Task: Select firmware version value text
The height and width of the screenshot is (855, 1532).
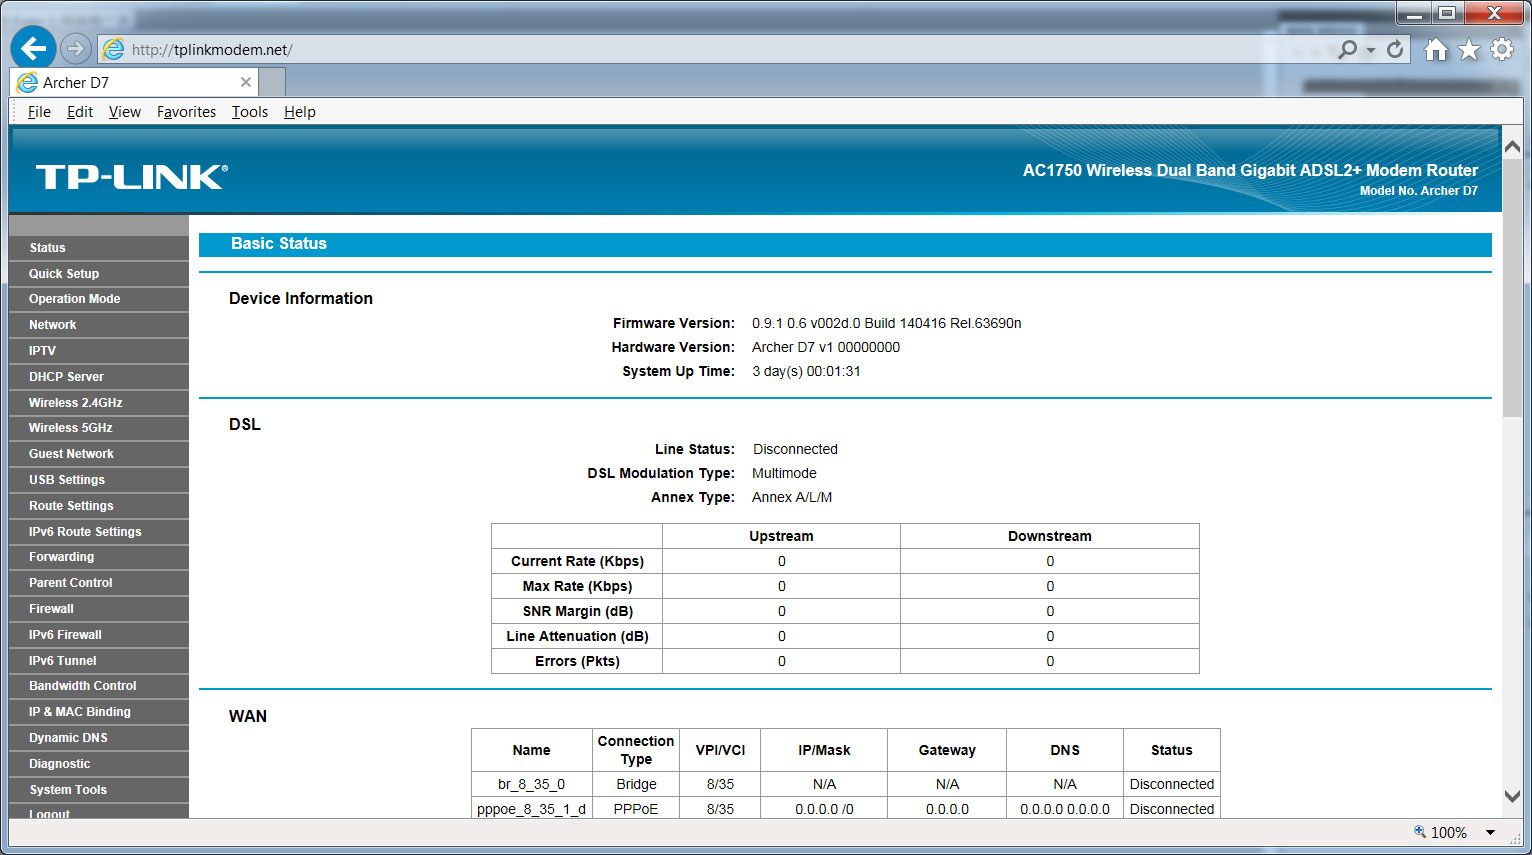Action: (x=886, y=323)
